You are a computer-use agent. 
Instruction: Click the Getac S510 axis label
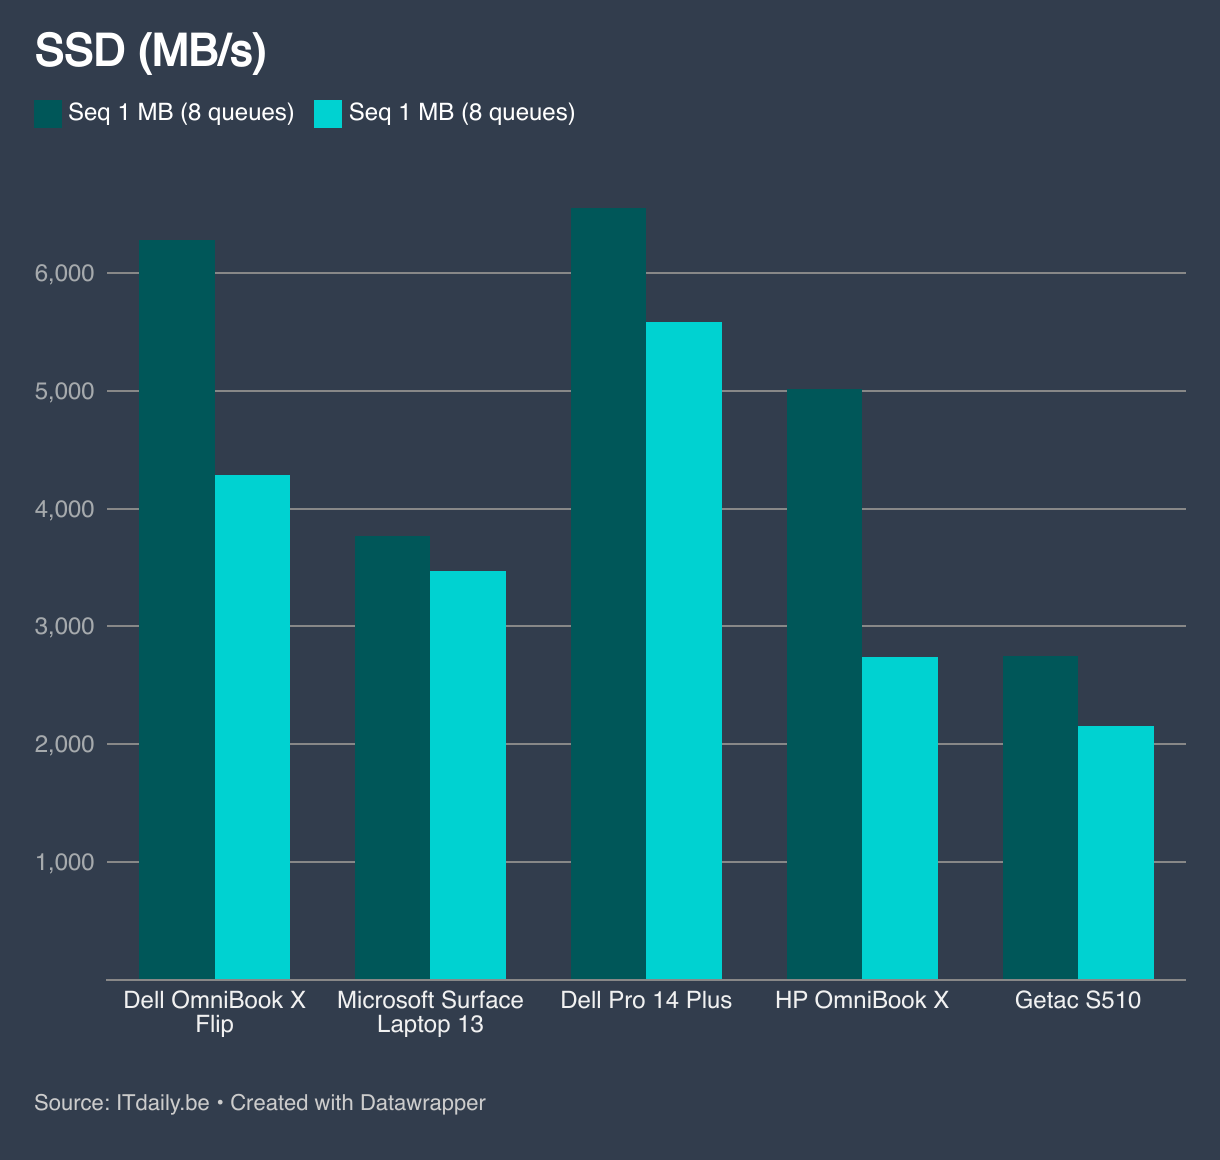coord(1077,1000)
